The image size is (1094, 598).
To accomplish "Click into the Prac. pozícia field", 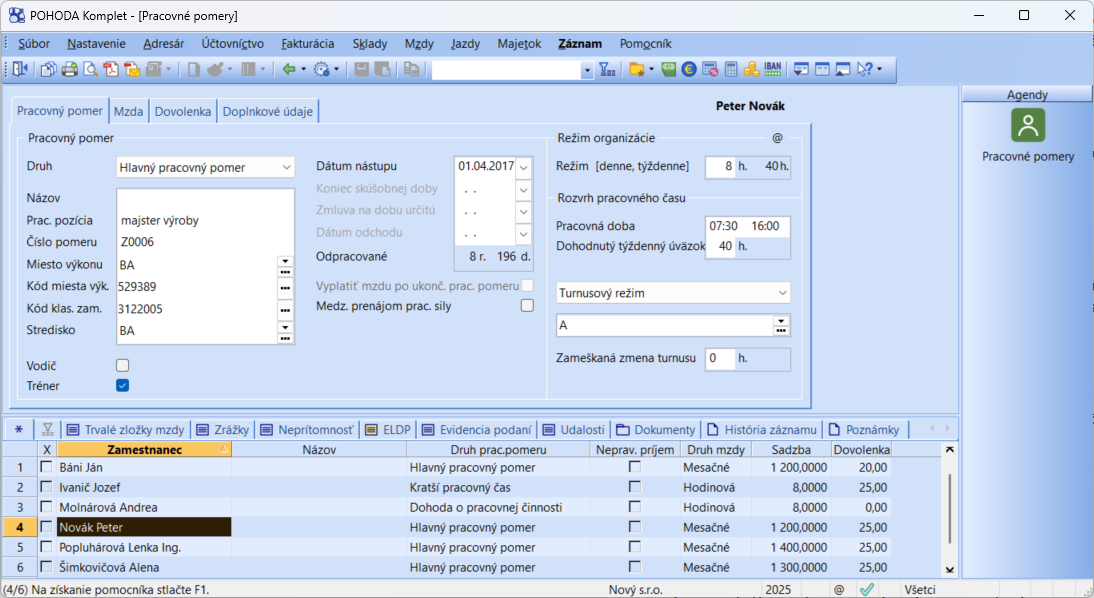I will pyautogui.click(x=204, y=220).
